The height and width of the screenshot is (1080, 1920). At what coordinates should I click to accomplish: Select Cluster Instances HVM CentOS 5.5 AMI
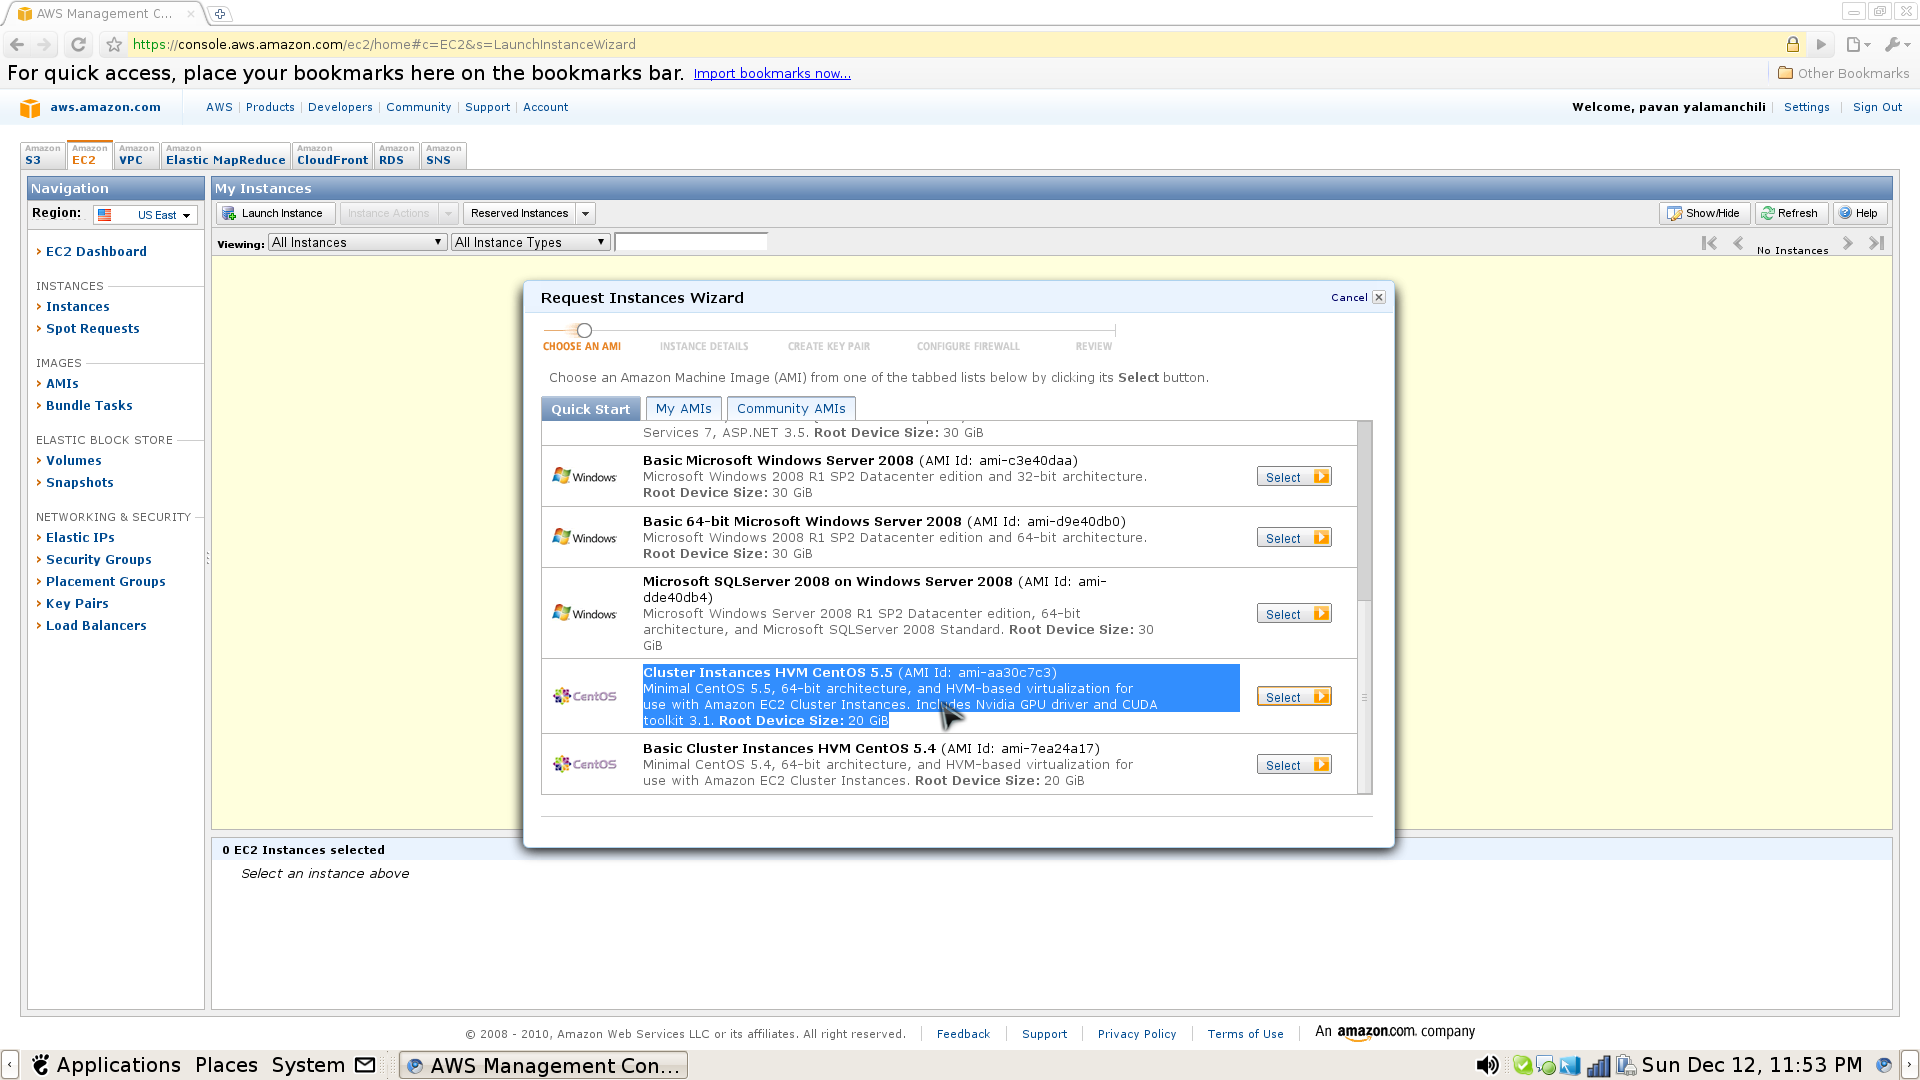tap(1294, 697)
